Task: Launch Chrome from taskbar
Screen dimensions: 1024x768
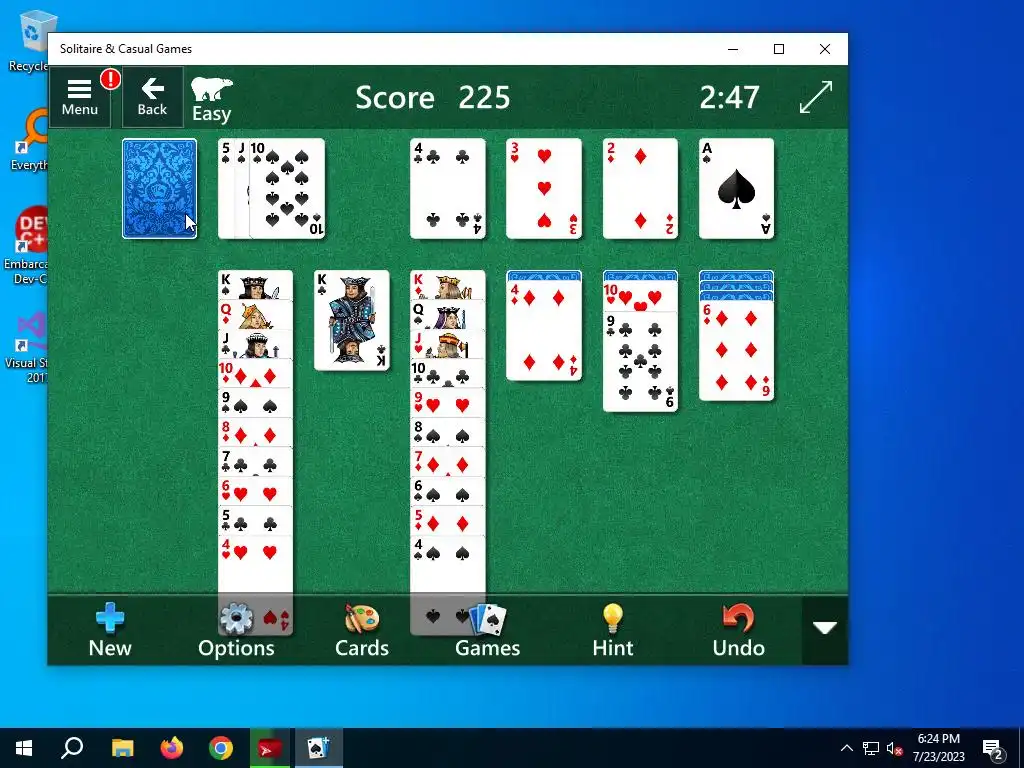Action: tap(221, 748)
